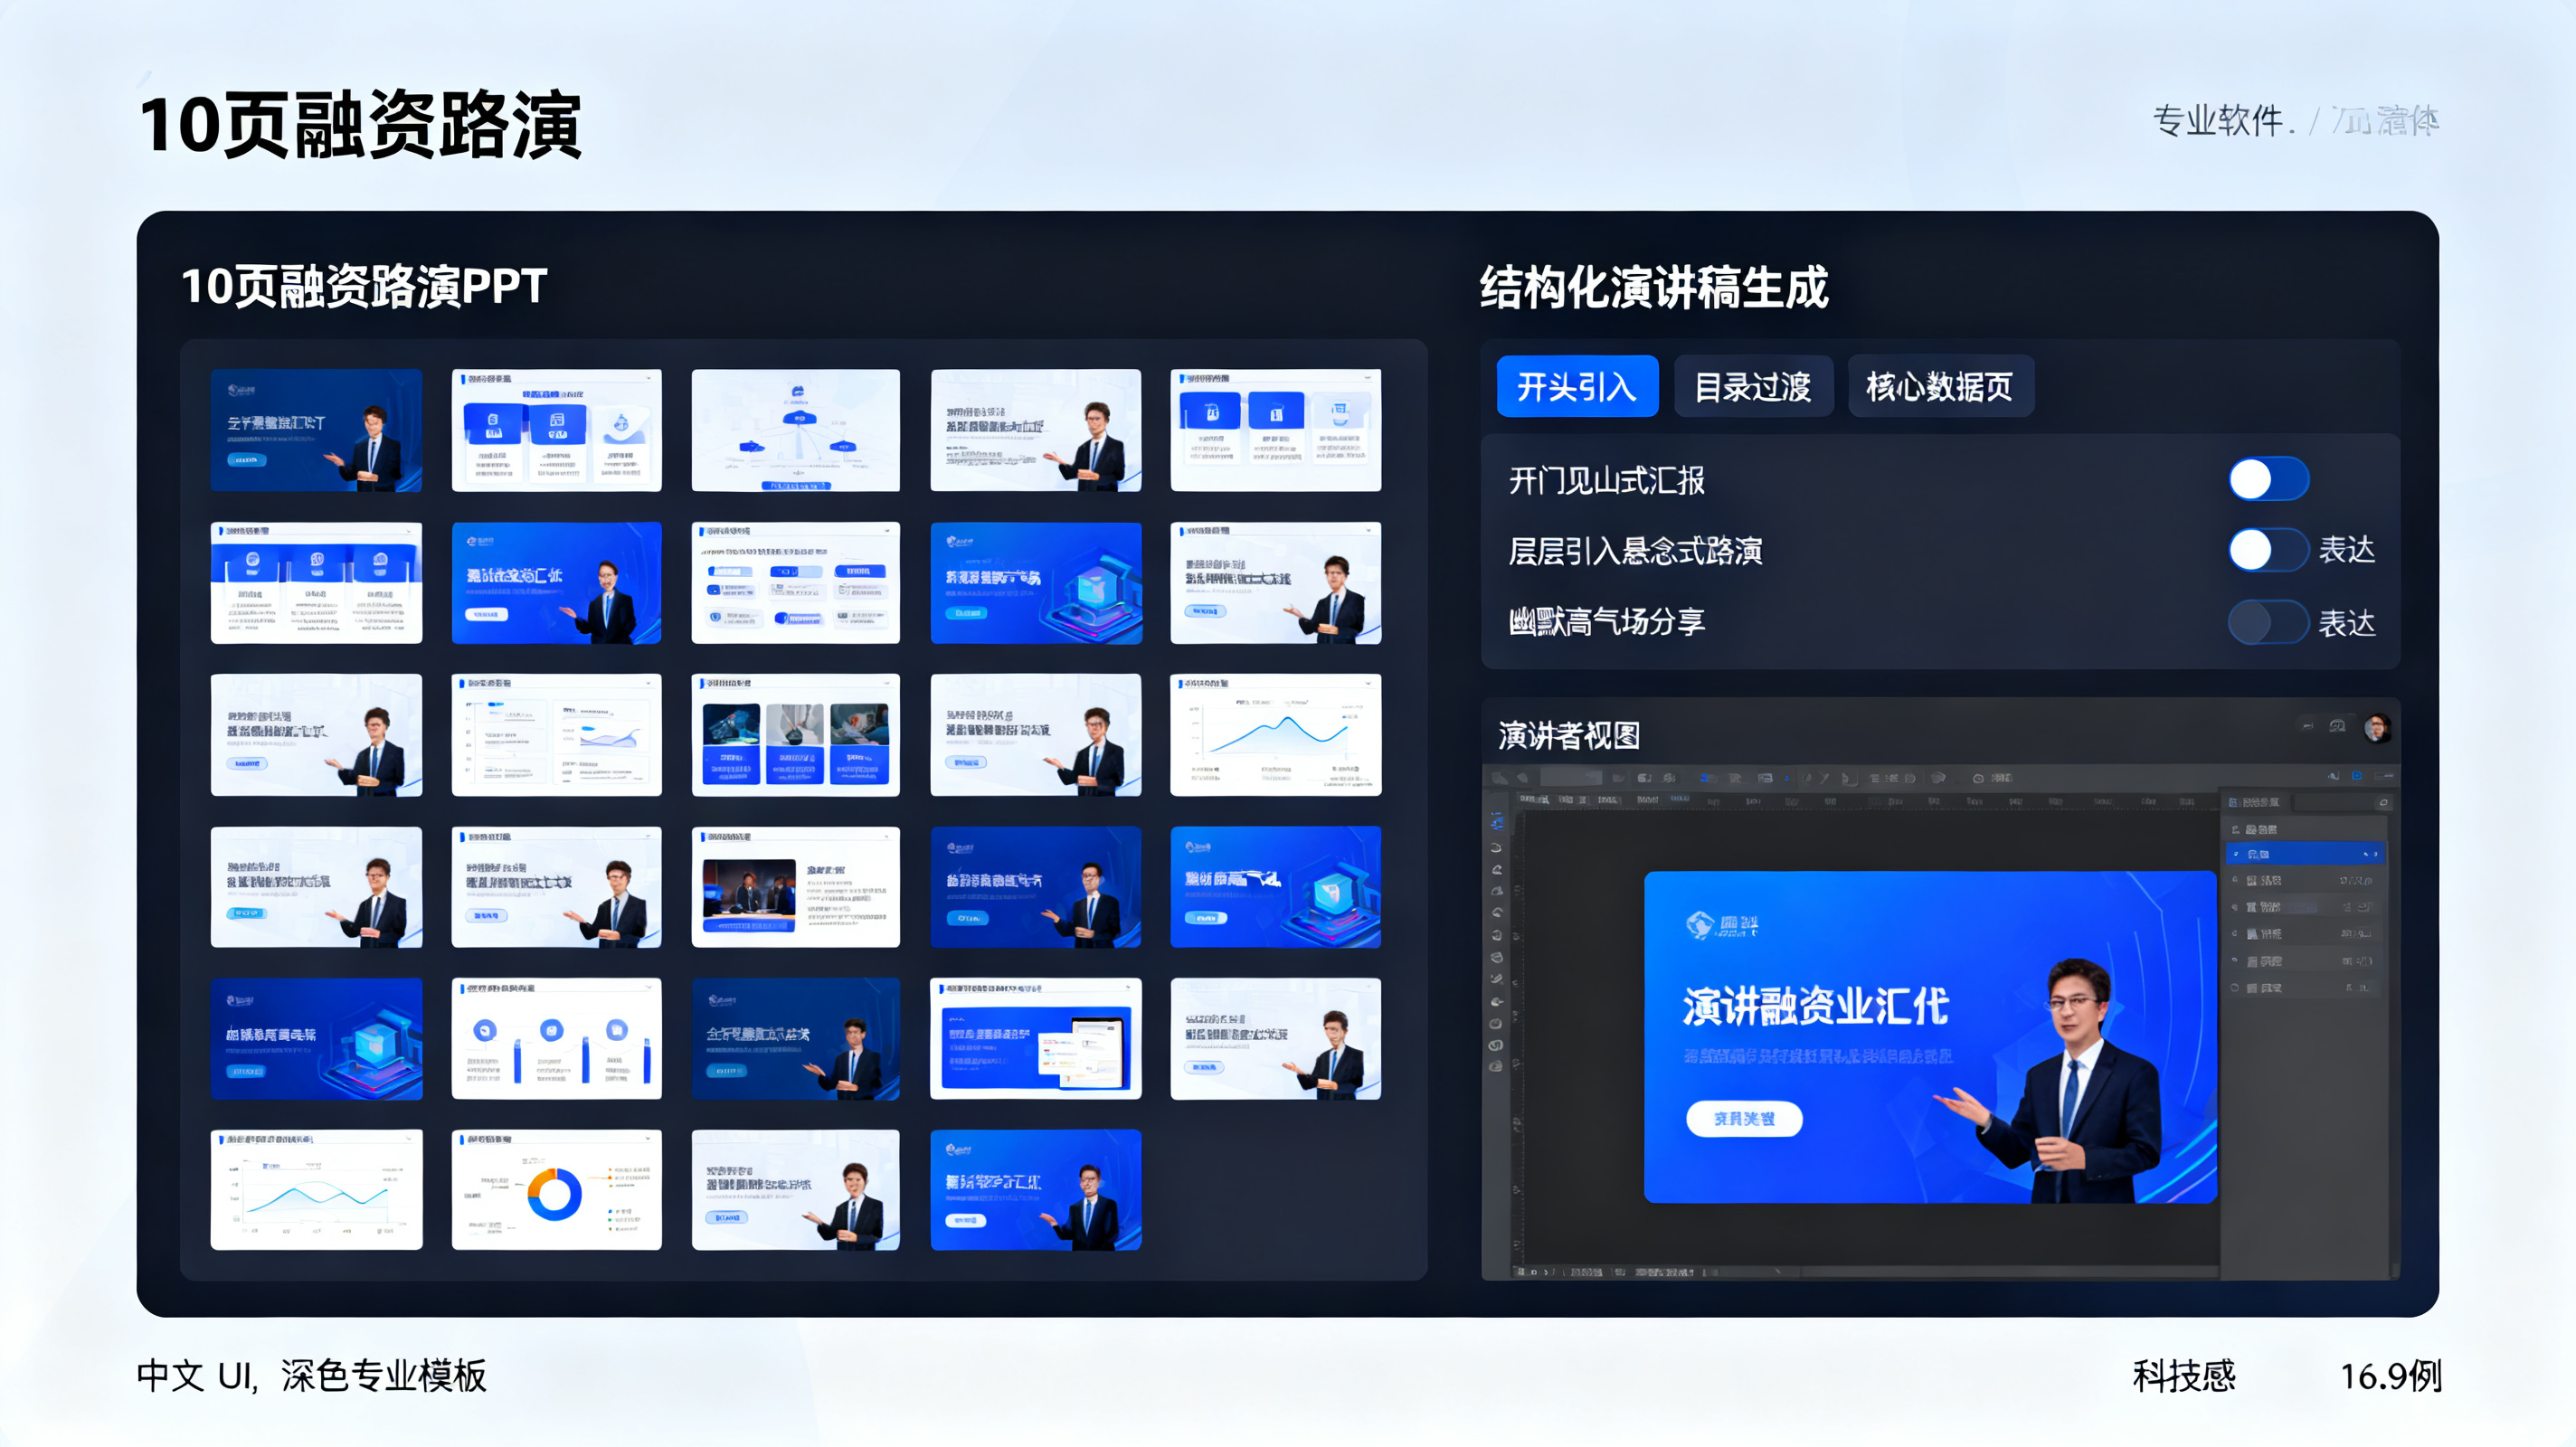The height and width of the screenshot is (1447, 2576).
Task: Click the 演讲者视图 panel title
Action: [x=1568, y=736]
